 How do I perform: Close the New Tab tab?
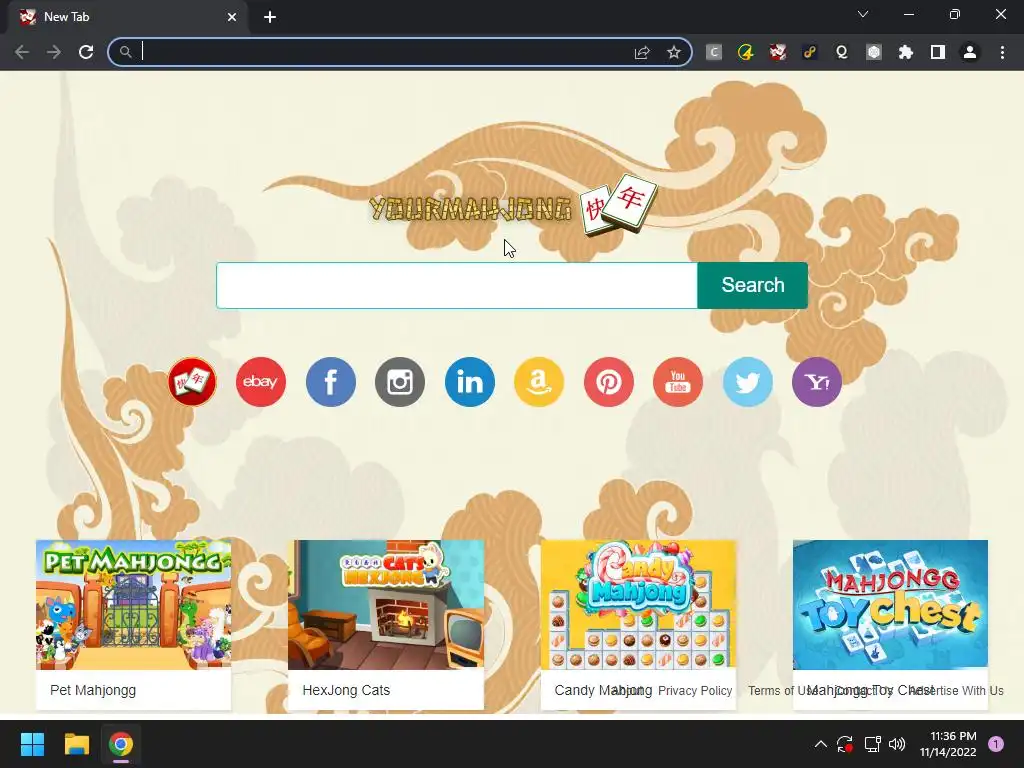coord(232,17)
